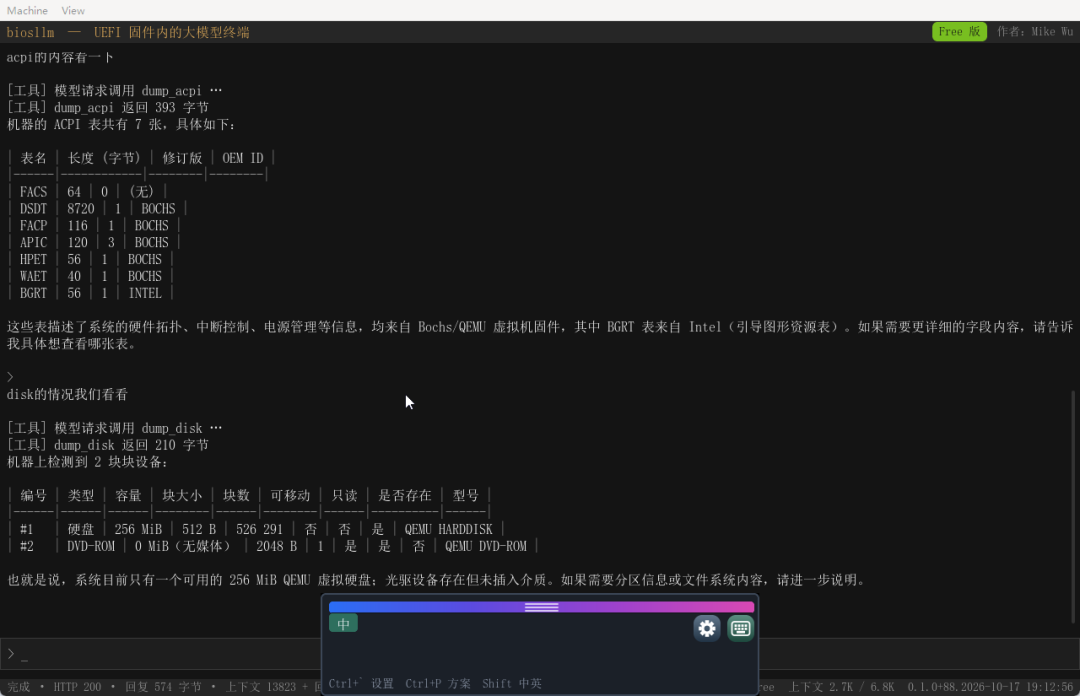Click the version timestamp in status bar

tap(990, 687)
